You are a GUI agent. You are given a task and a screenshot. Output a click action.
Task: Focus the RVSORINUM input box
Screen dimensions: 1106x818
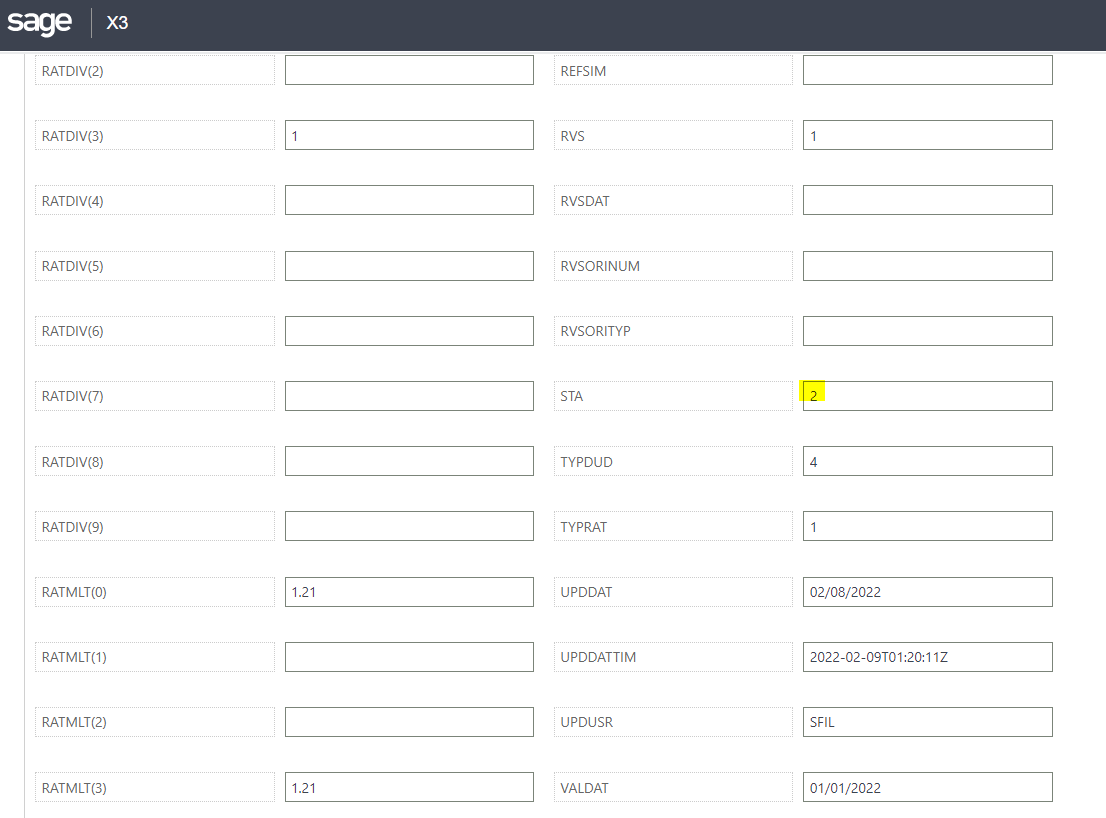(x=927, y=266)
